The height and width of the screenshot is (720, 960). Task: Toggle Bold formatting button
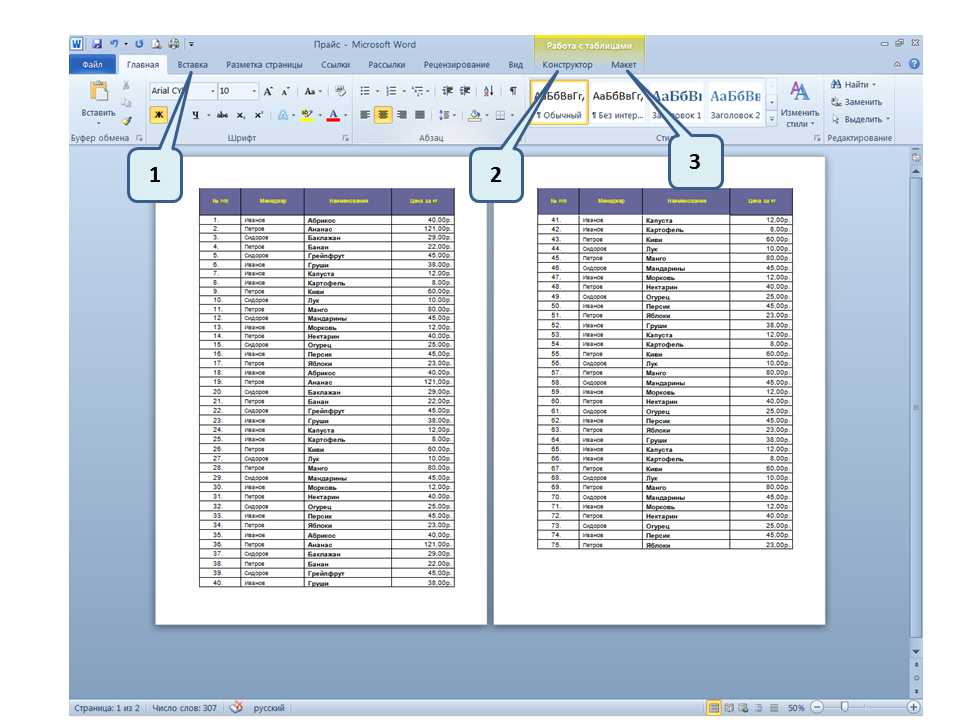coord(158,116)
